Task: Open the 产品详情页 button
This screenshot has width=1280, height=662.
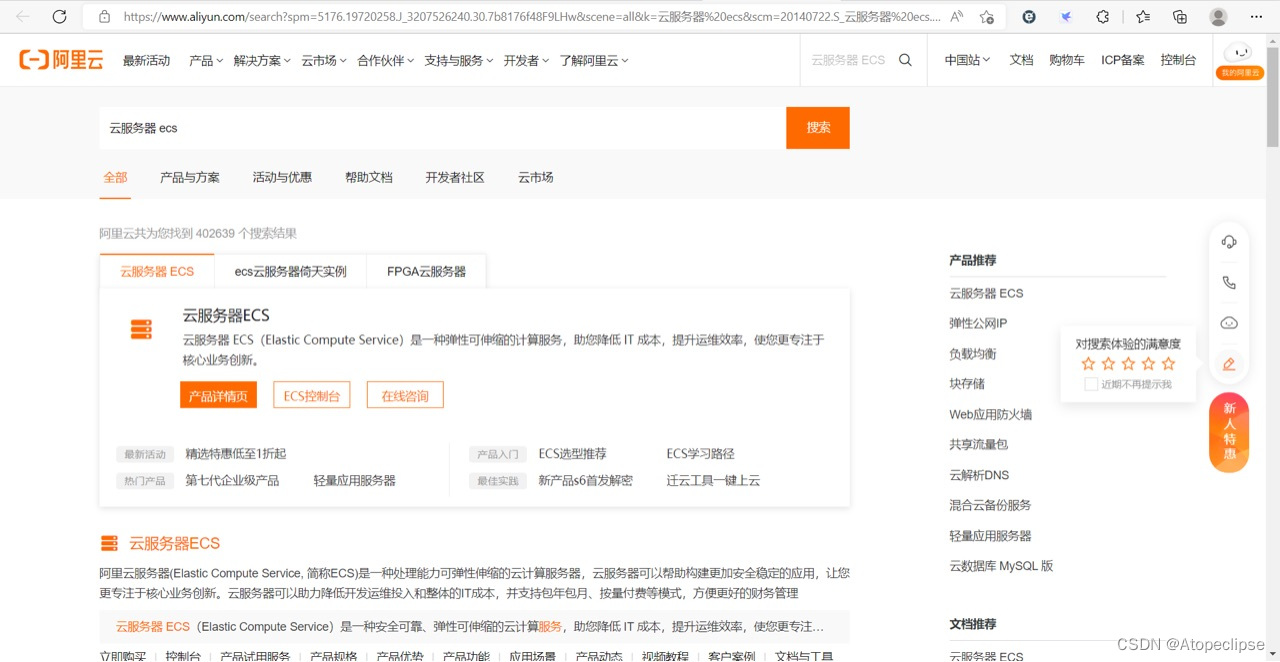Action: tap(218, 396)
